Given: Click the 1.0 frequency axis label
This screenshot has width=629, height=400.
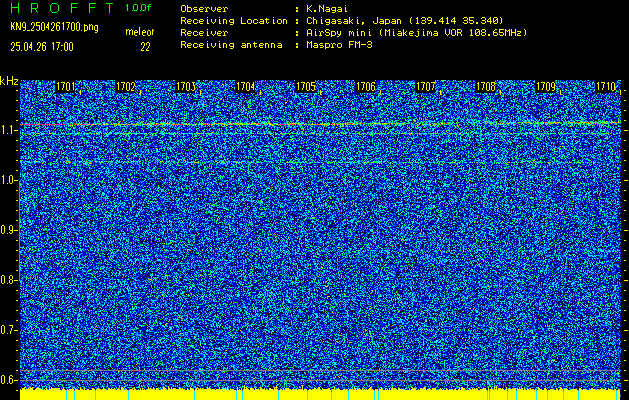Looking at the screenshot, I should [9, 180].
